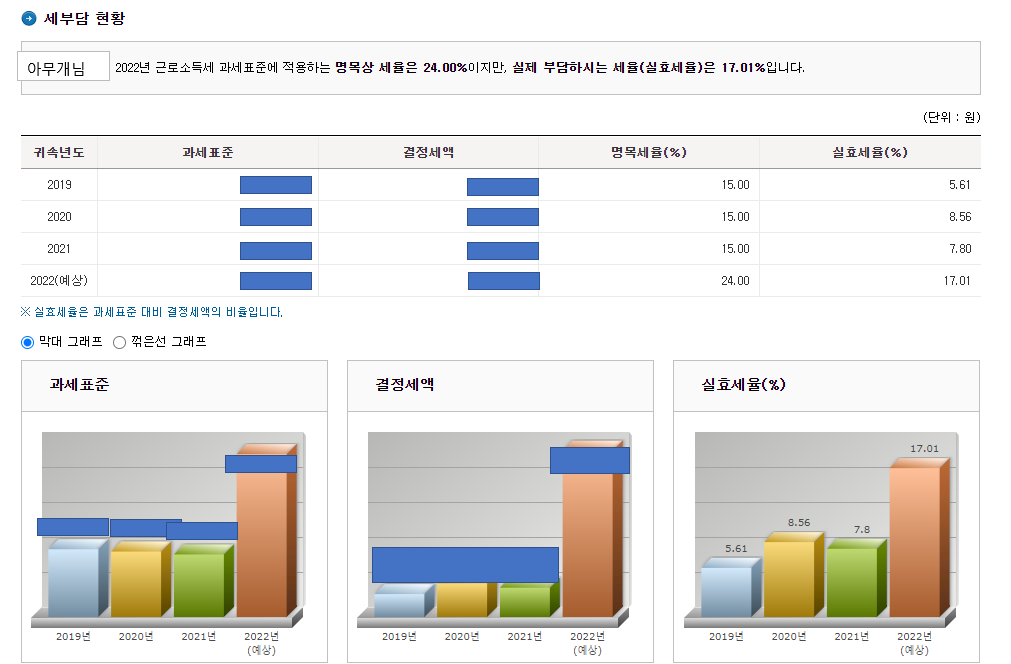Viewport: 1011px width, 664px height.
Task: Click the blue arrow icon beside 세부담 현황
Action: coord(29,19)
